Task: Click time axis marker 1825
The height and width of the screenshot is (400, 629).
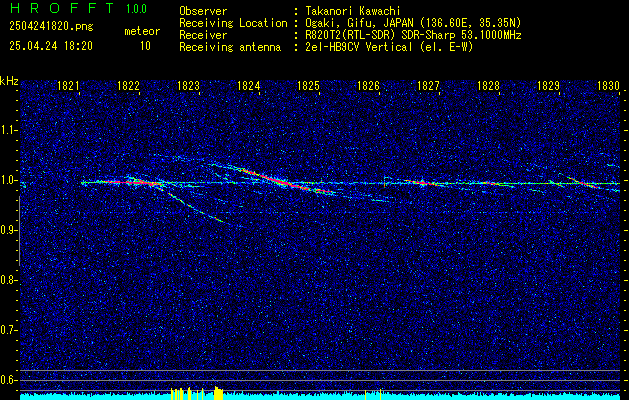Action: [x=308, y=85]
